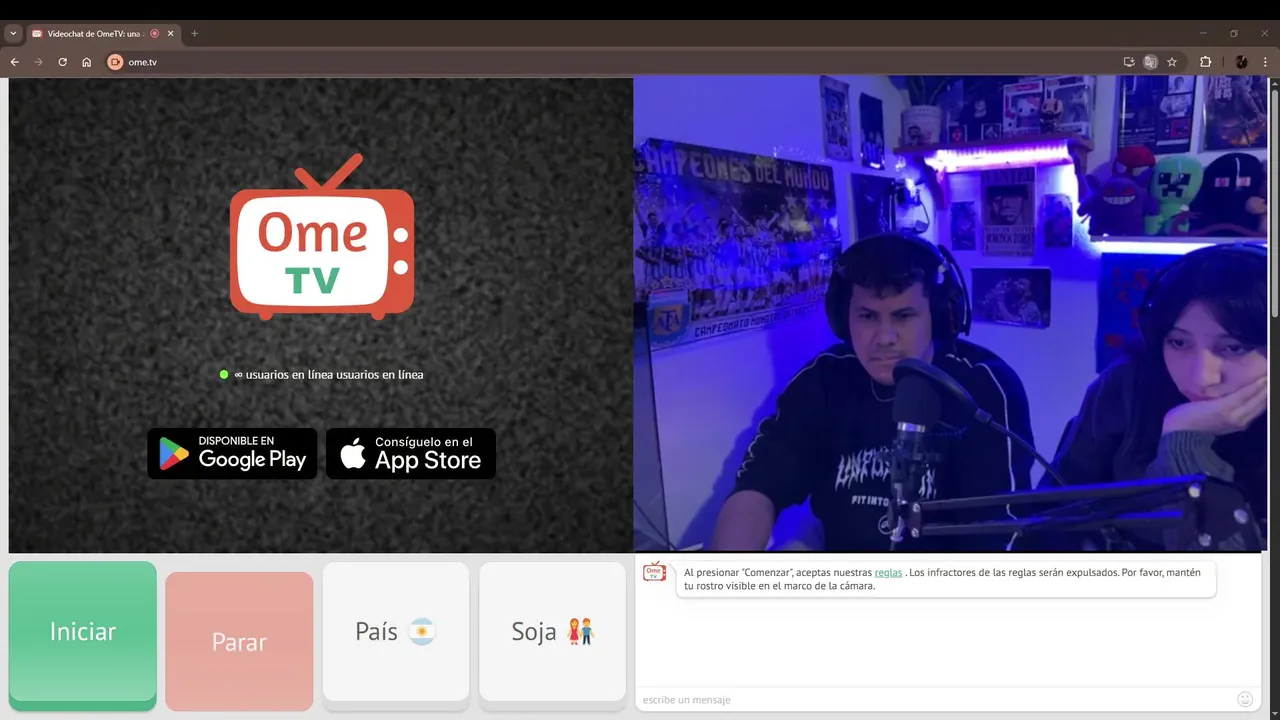This screenshot has height=720, width=1280.
Task: Click the Iniciar green button
Action: click(83, 635)
